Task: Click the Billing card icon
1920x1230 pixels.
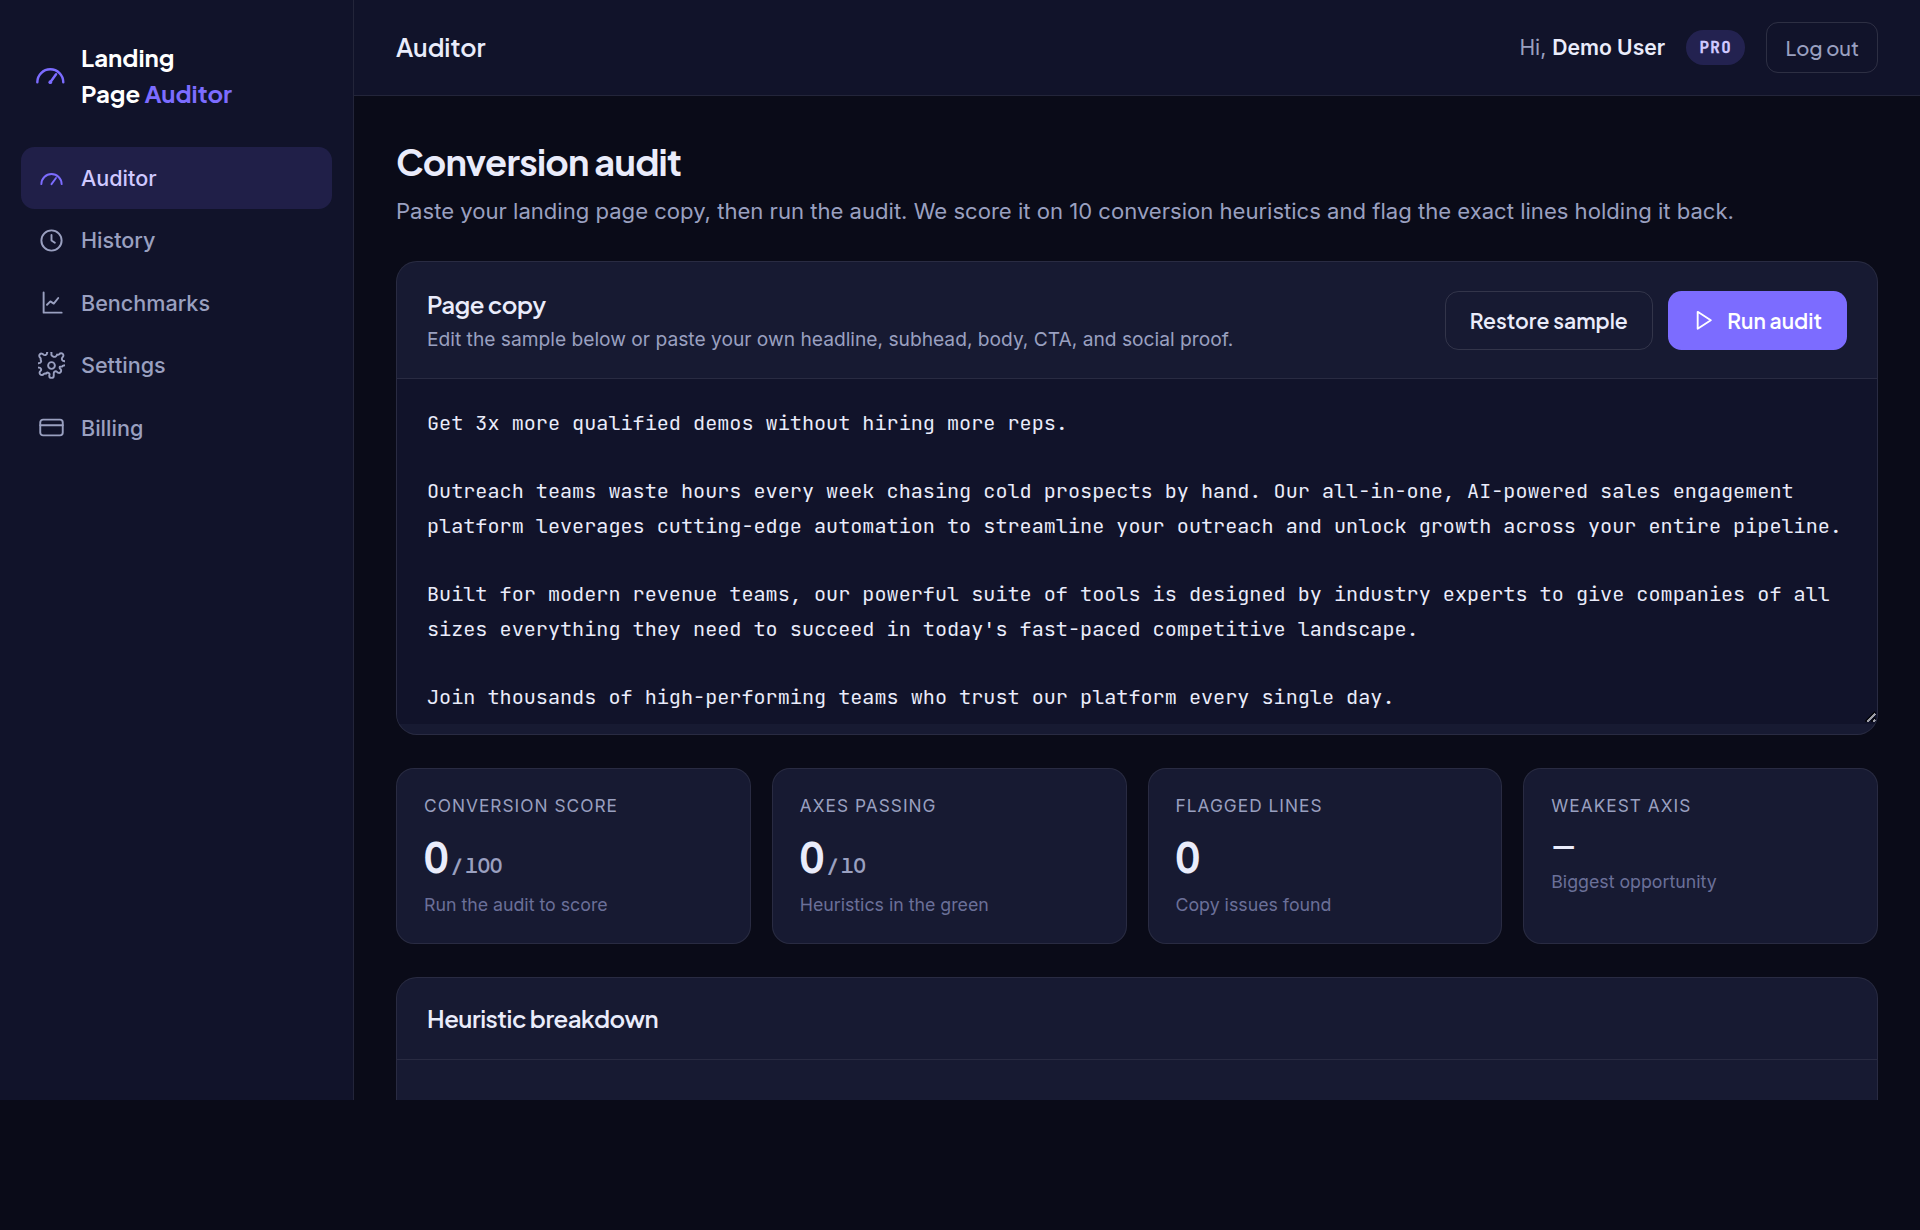Action: click(x=51, y=428)
